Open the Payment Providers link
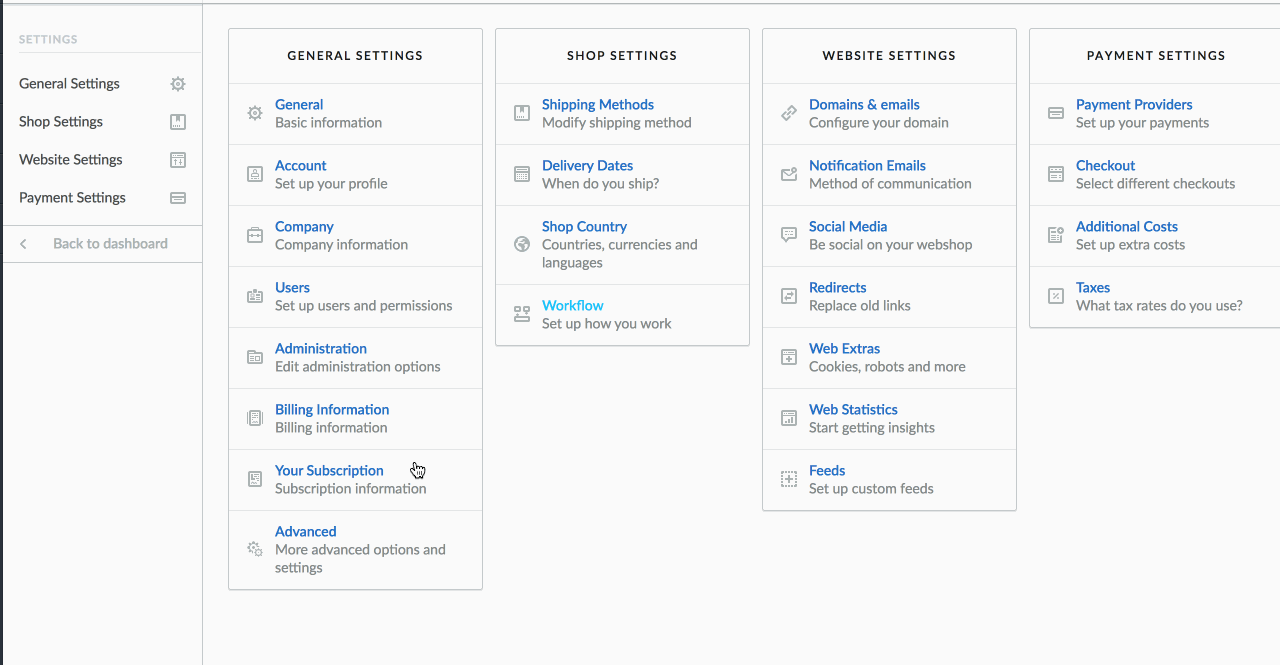This screenshot has height=665, width=1280. pyautogui.click(x=1134, y=105)
